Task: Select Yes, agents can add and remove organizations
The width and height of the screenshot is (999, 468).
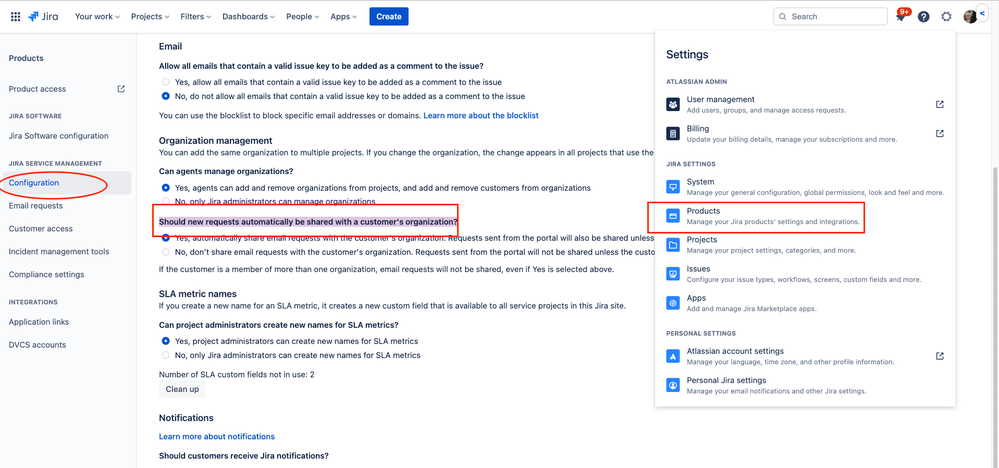Action: [166, 188]
